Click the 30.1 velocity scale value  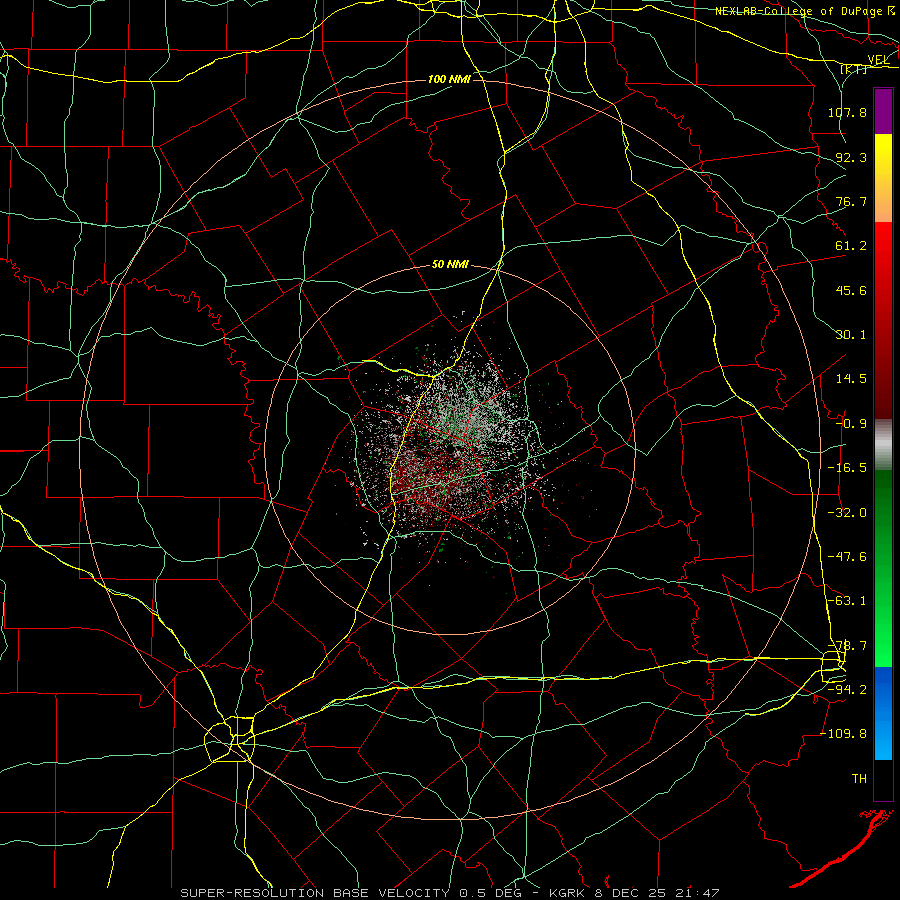point(851,335)
